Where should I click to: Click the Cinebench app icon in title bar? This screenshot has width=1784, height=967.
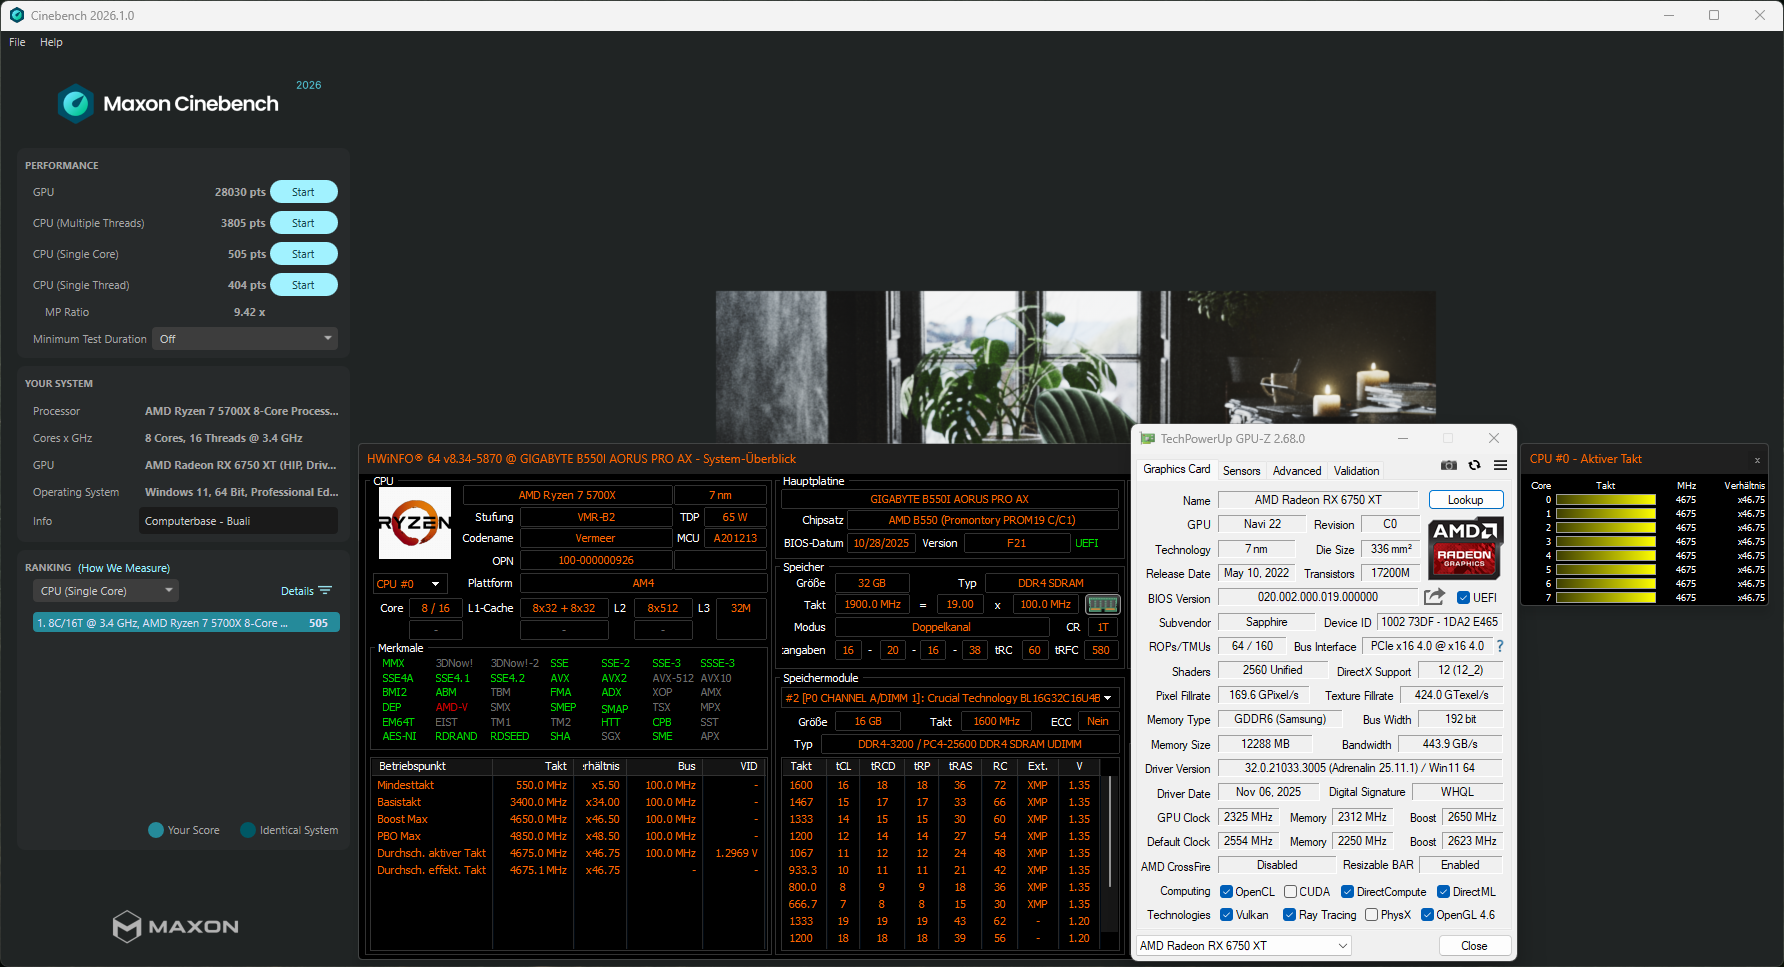(16, 15)
